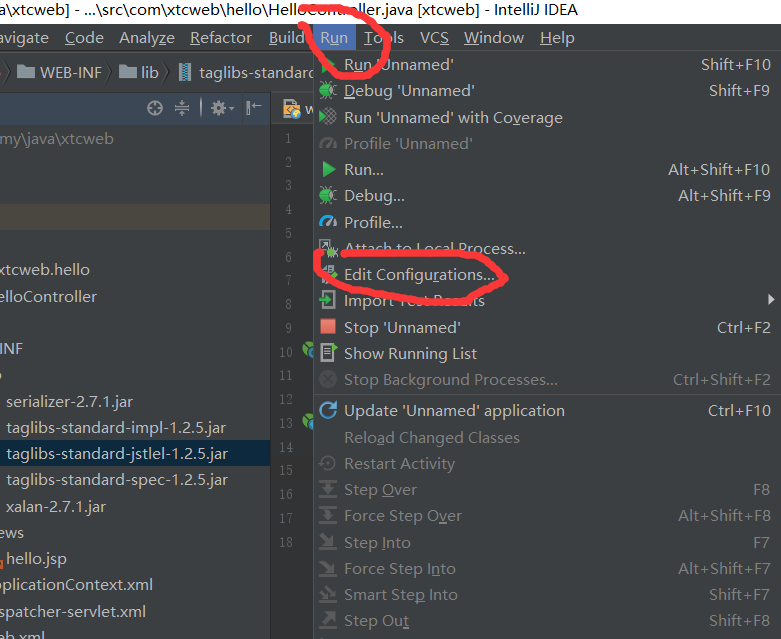Click the Run... menu entry
The image size is (781, 639).
click(x=547, y=170)
